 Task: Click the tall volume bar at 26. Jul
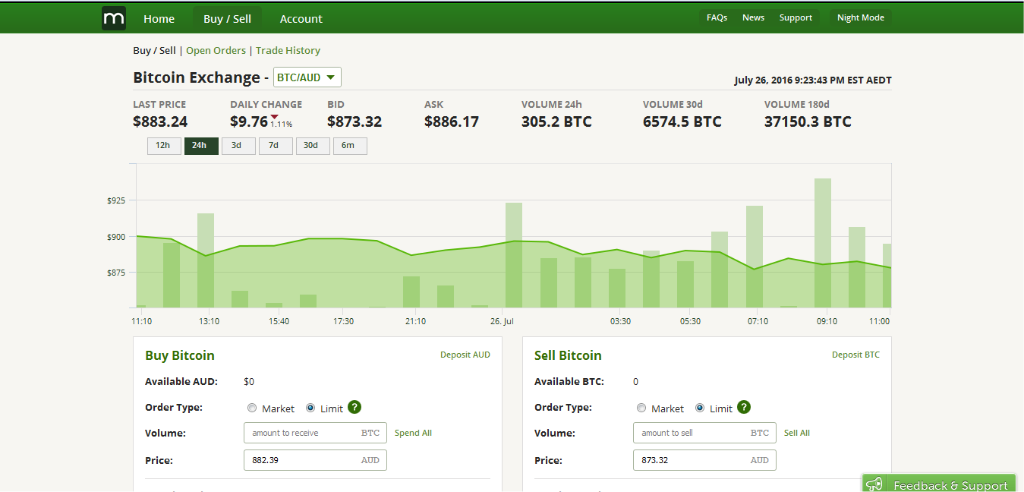514,255
